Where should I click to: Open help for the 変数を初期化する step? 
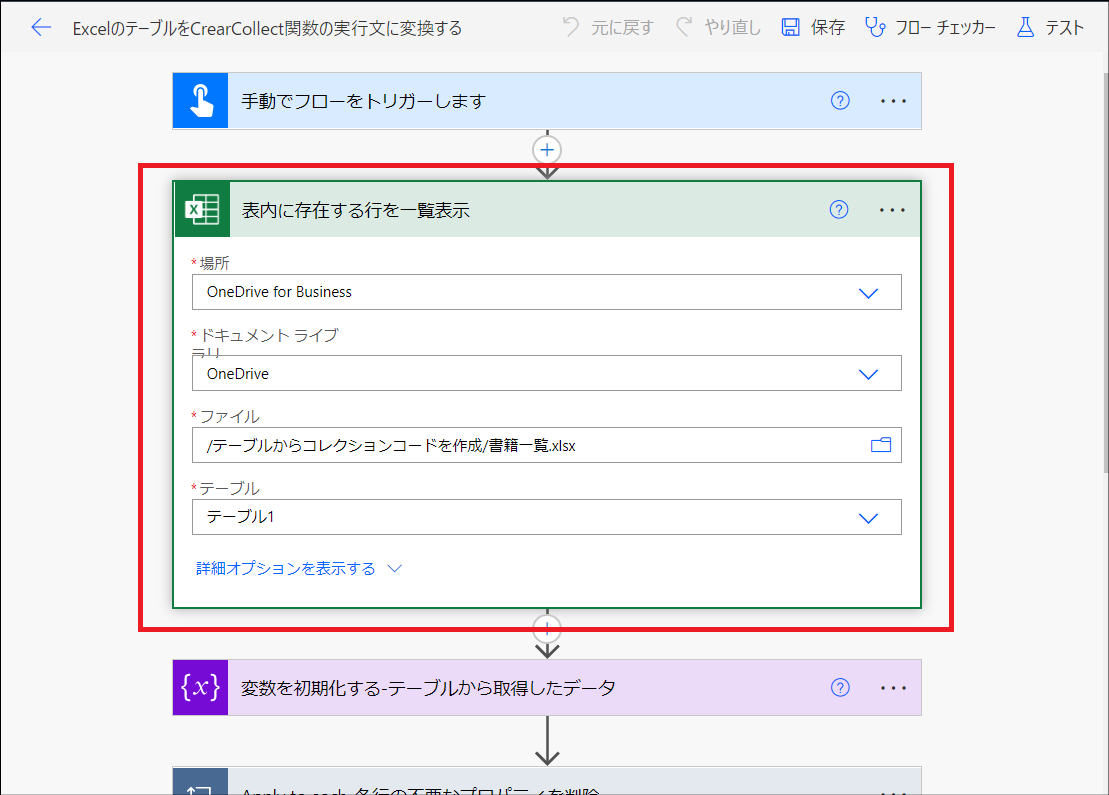click(840, 687)
